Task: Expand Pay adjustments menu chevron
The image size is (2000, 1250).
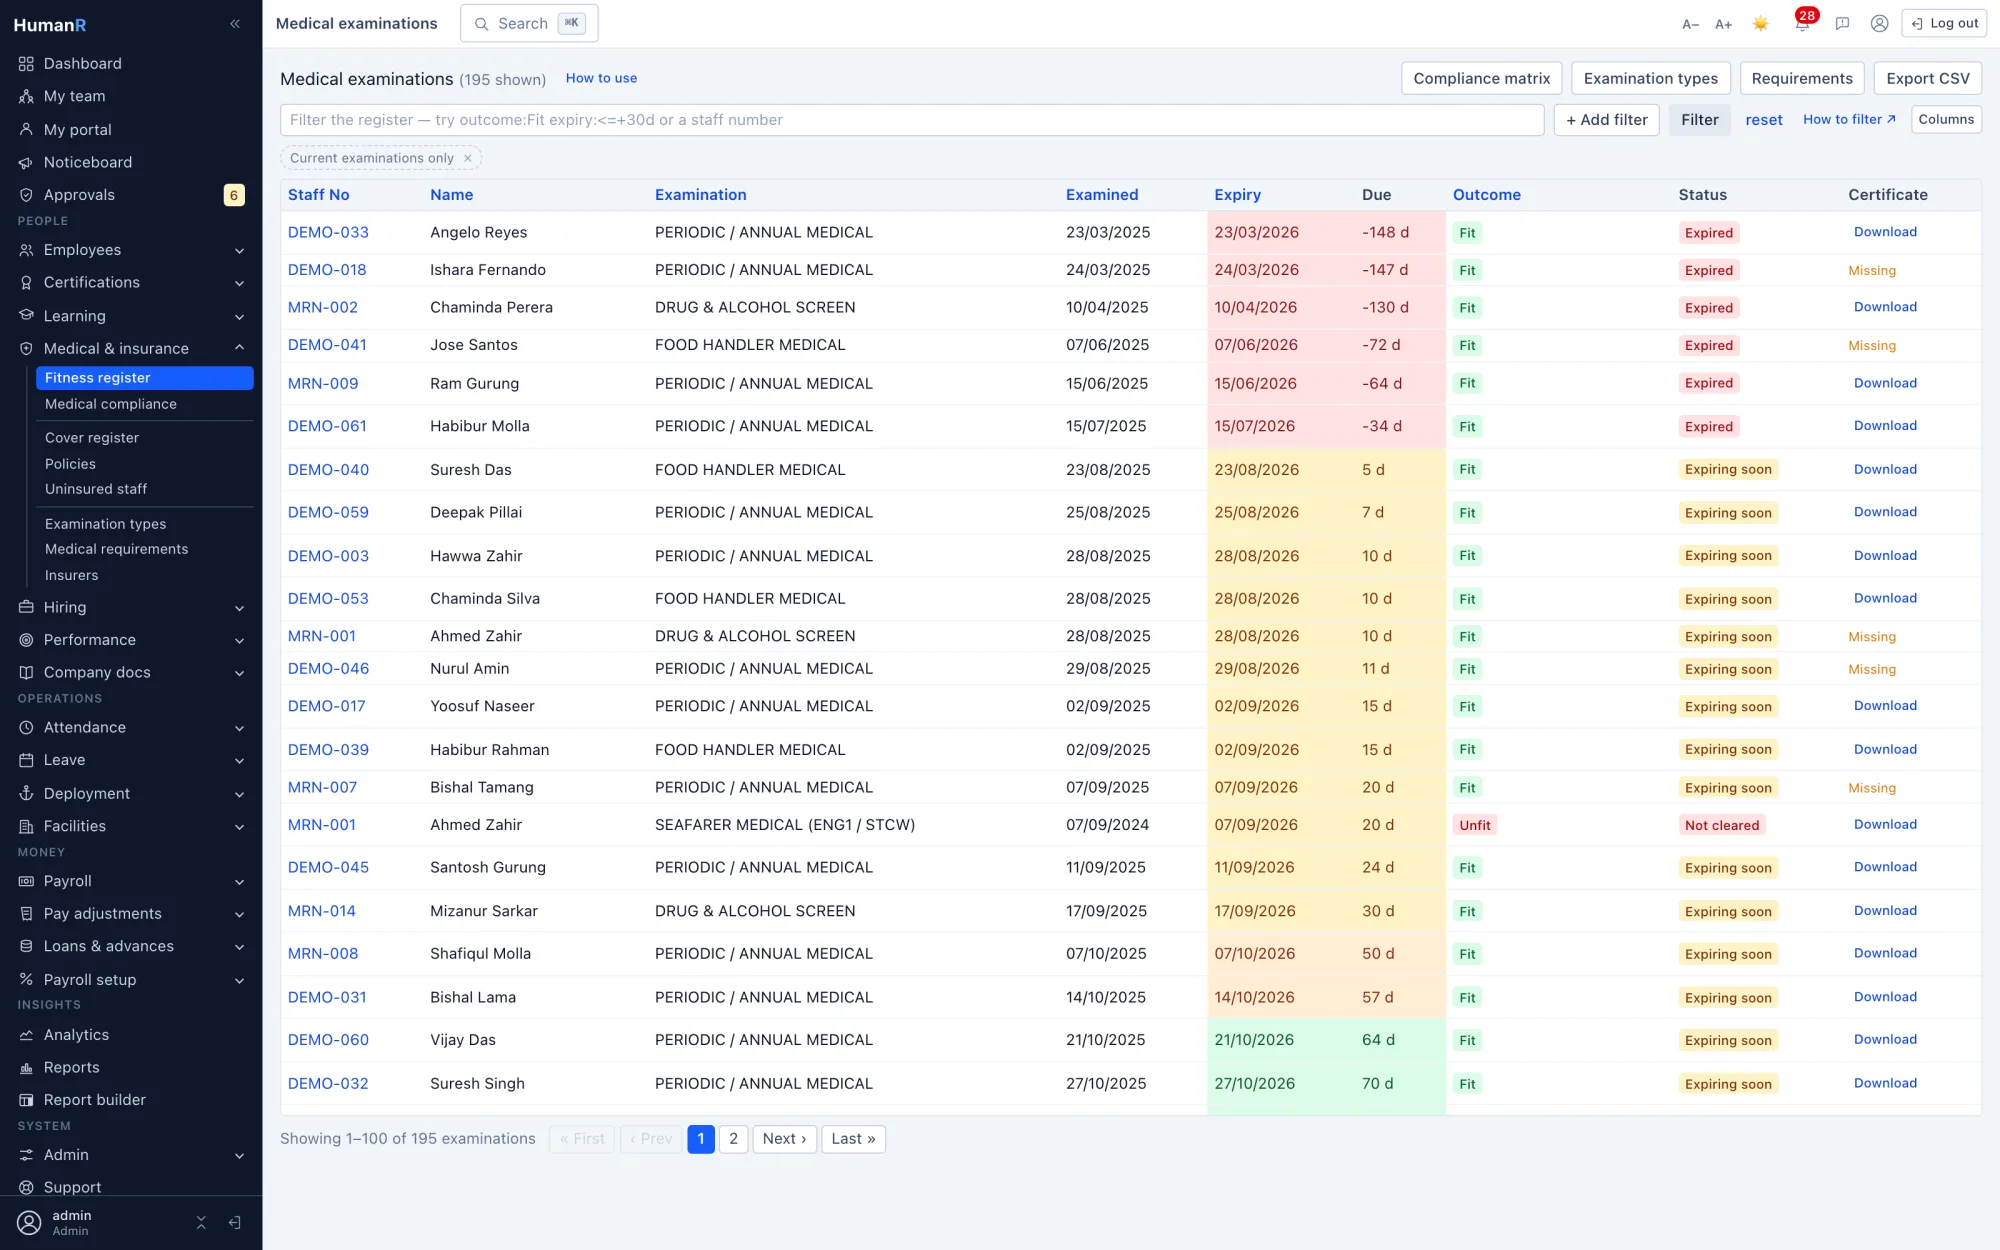Action: (x=240, y=914)
